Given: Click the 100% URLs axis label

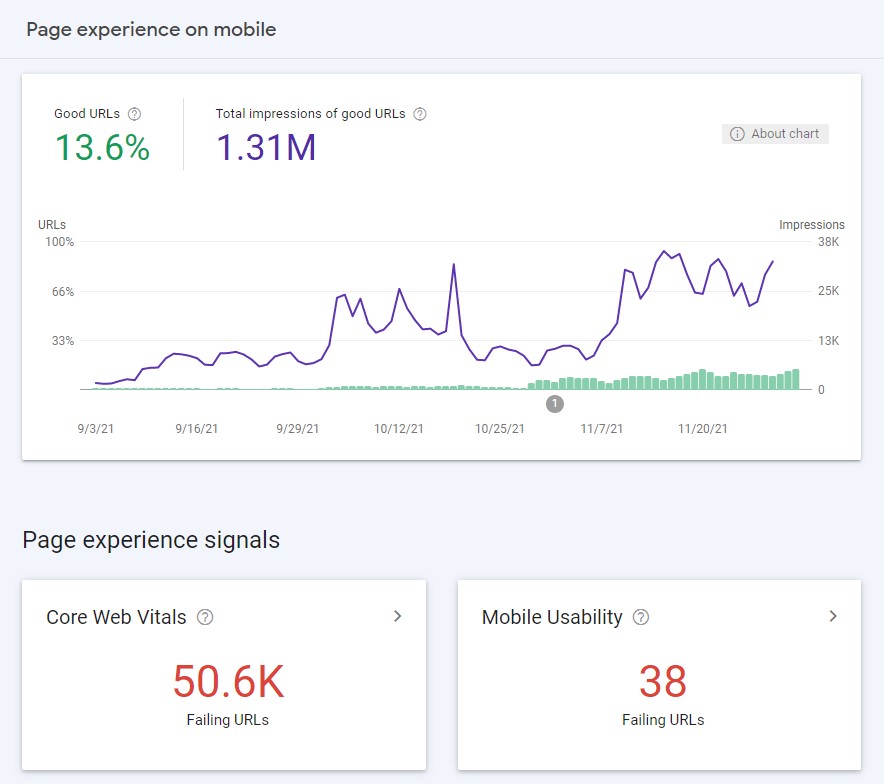Looking at the screenshot, I should click(x=59, y=242).
